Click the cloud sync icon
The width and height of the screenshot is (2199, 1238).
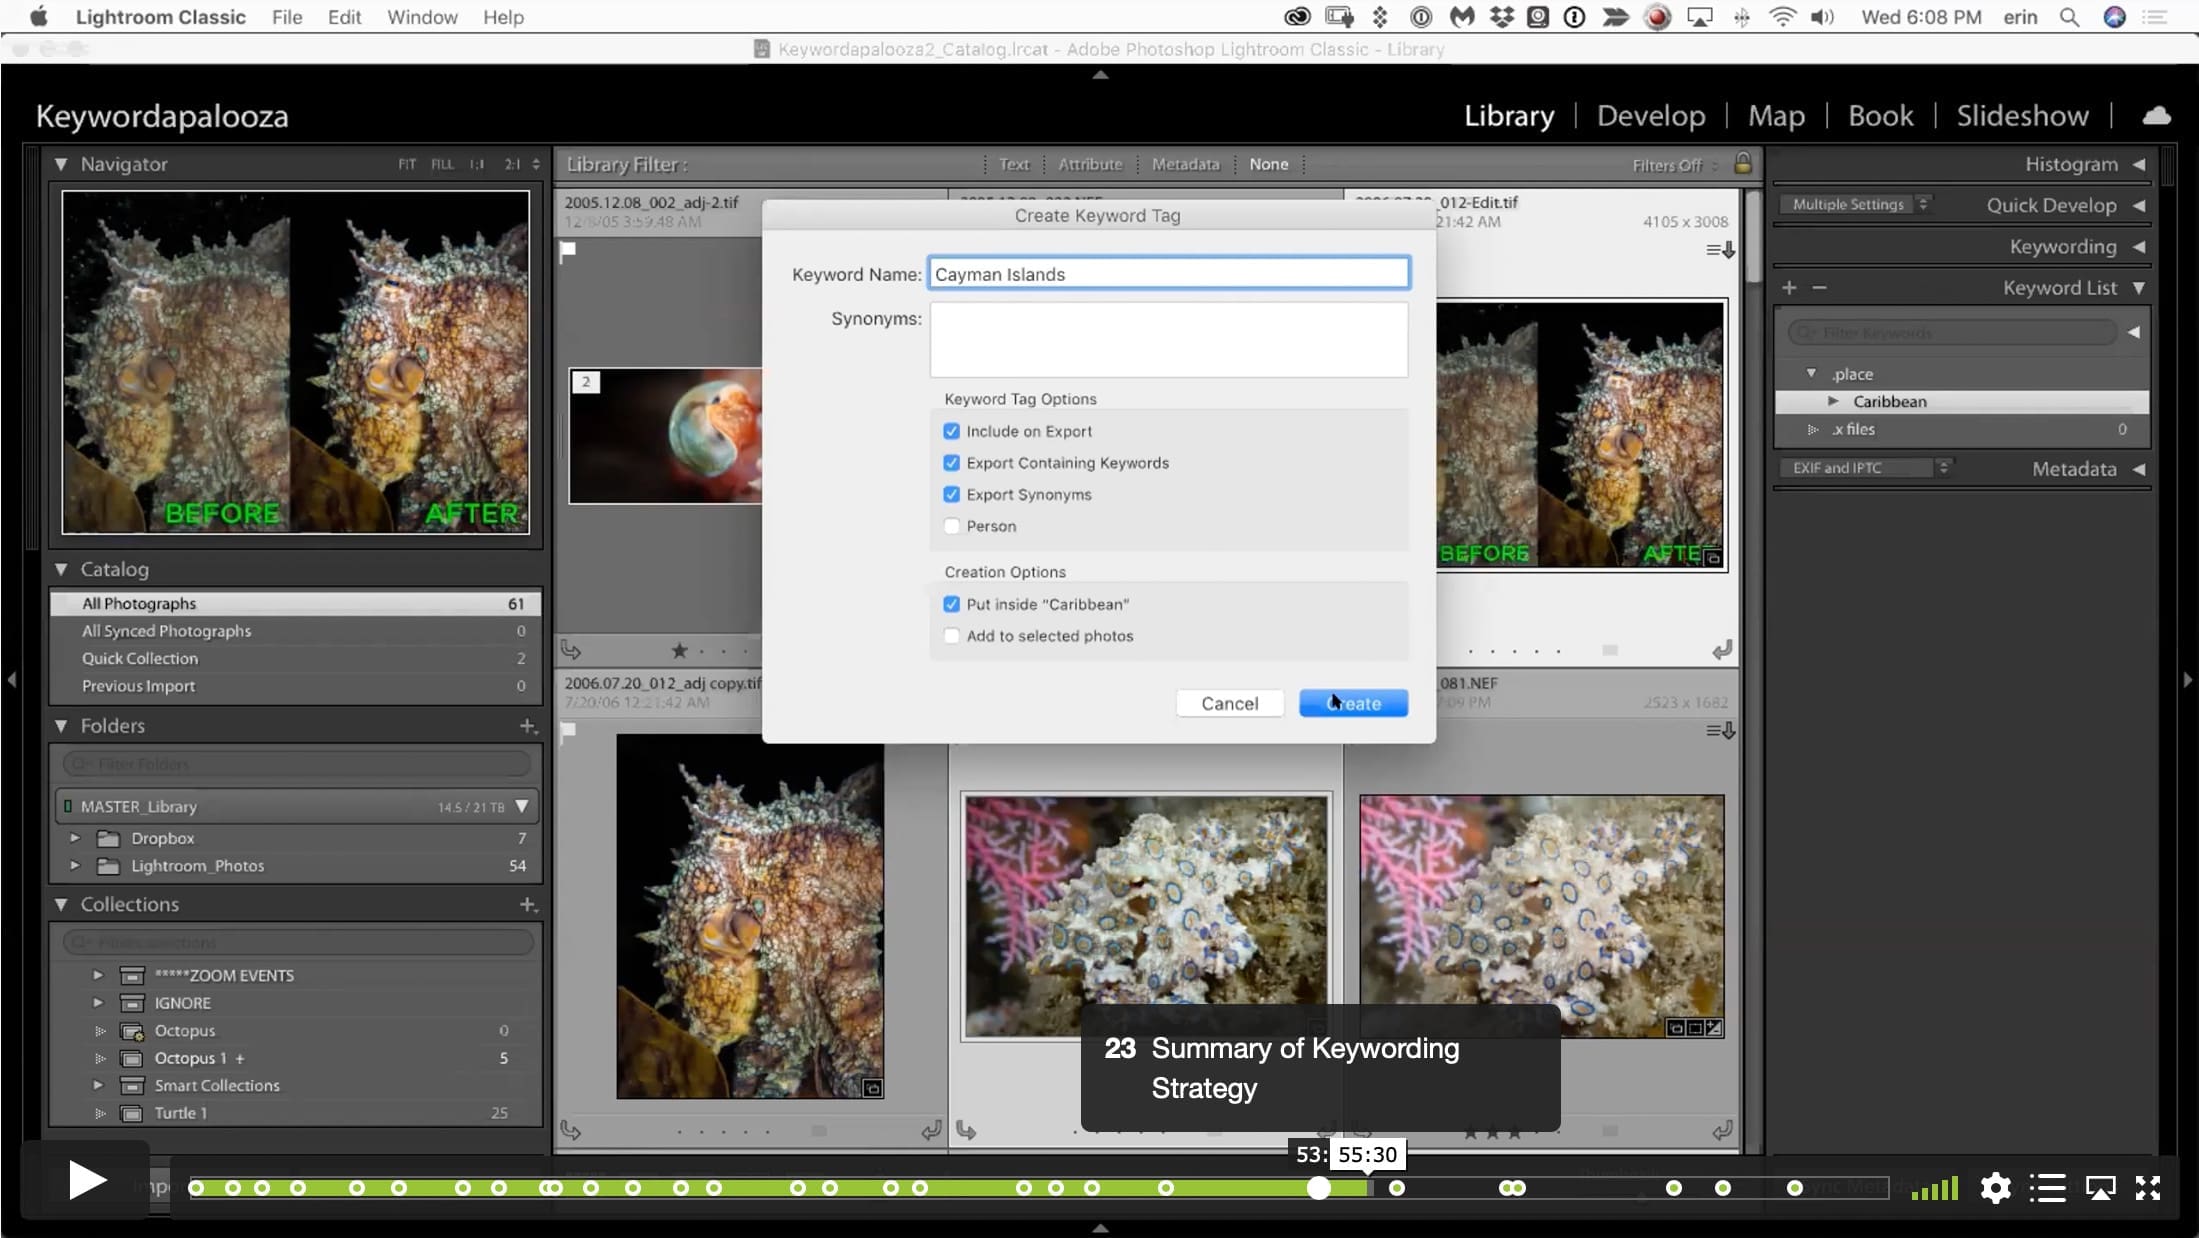pos(2156,116)
